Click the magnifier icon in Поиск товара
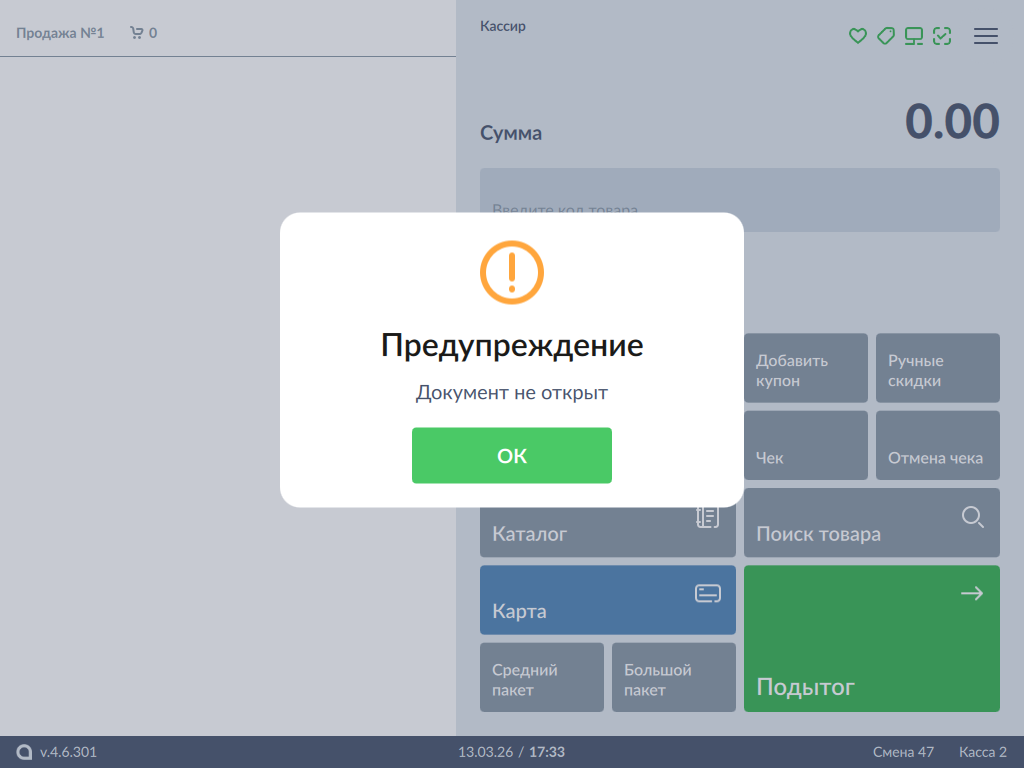The image size is (1024, 768). [972, 517]
